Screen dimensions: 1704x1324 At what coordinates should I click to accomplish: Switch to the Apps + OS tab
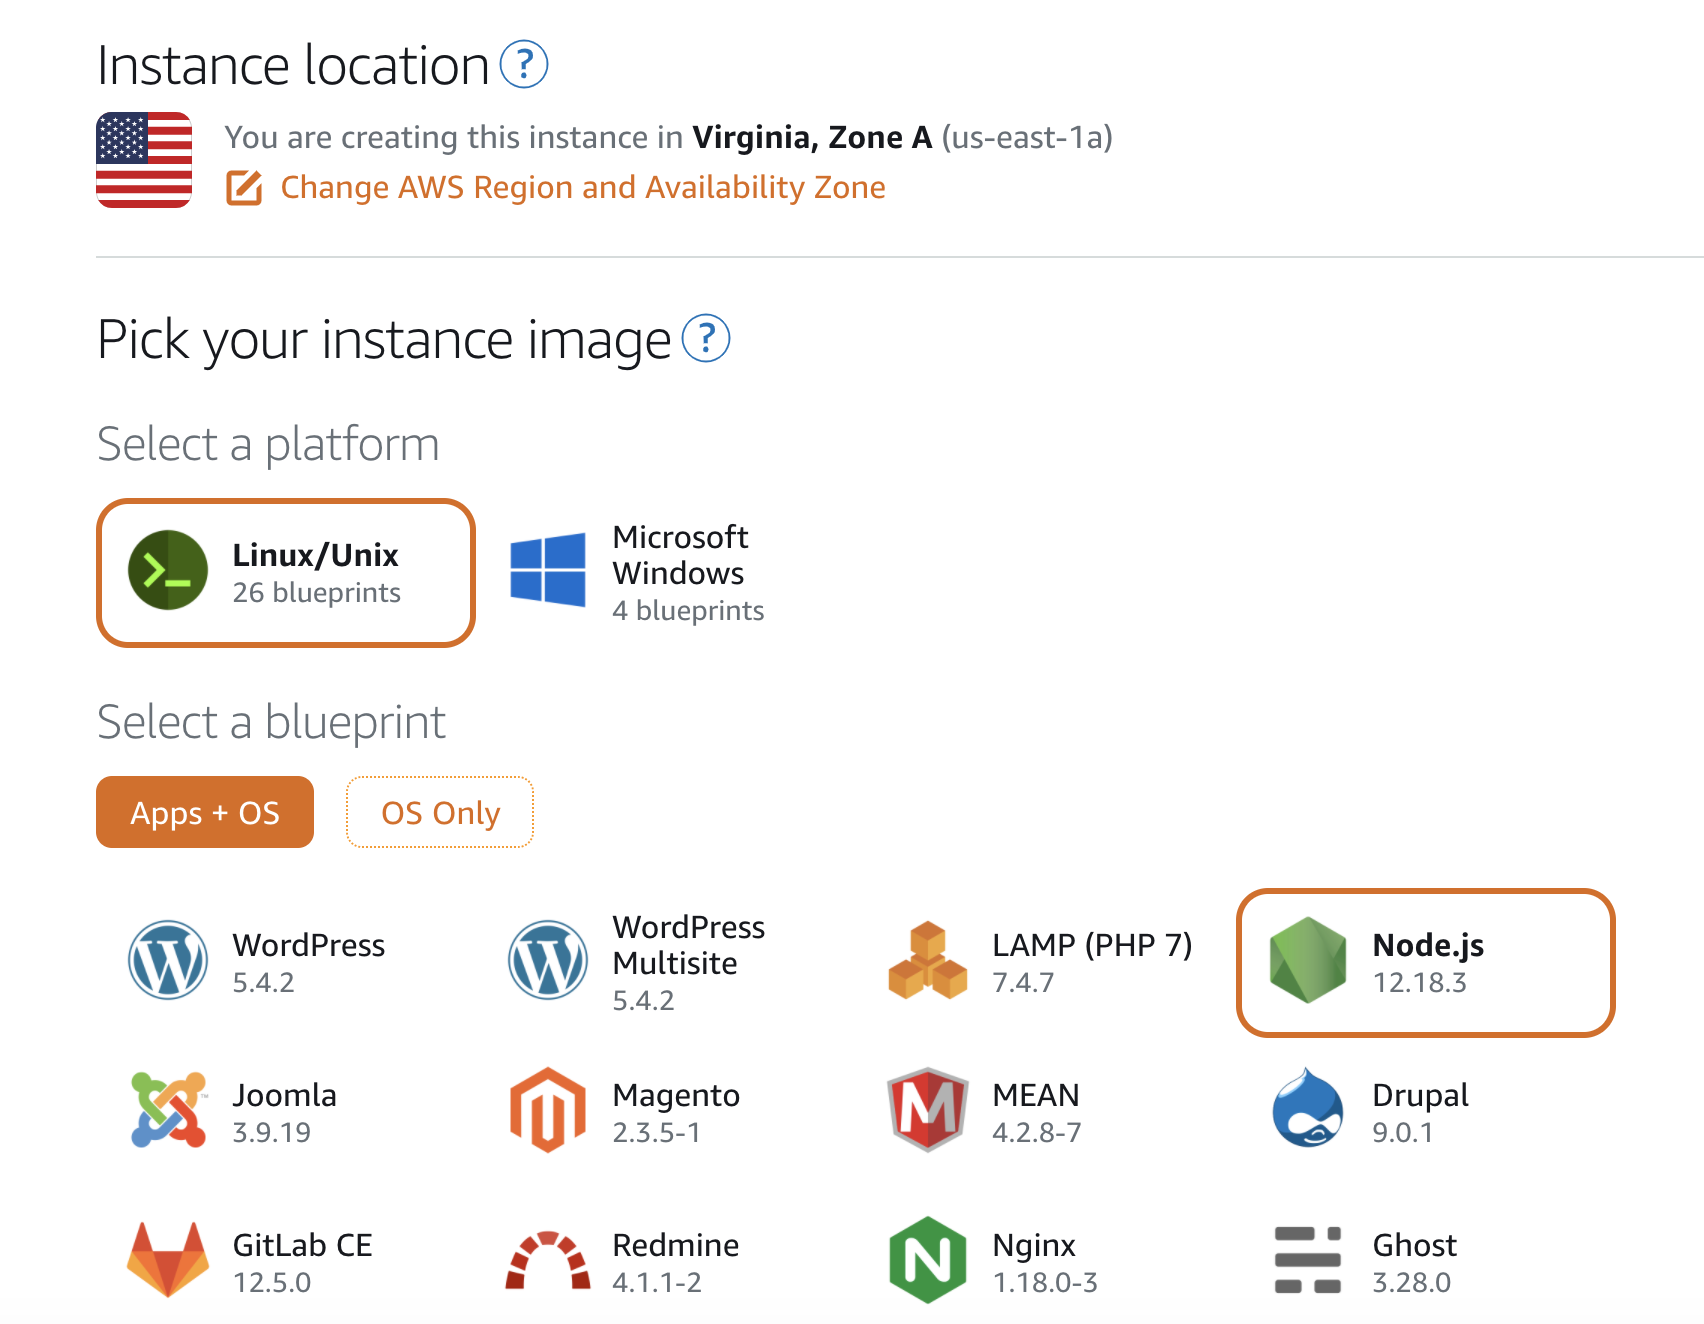click(x=205, y=812)
